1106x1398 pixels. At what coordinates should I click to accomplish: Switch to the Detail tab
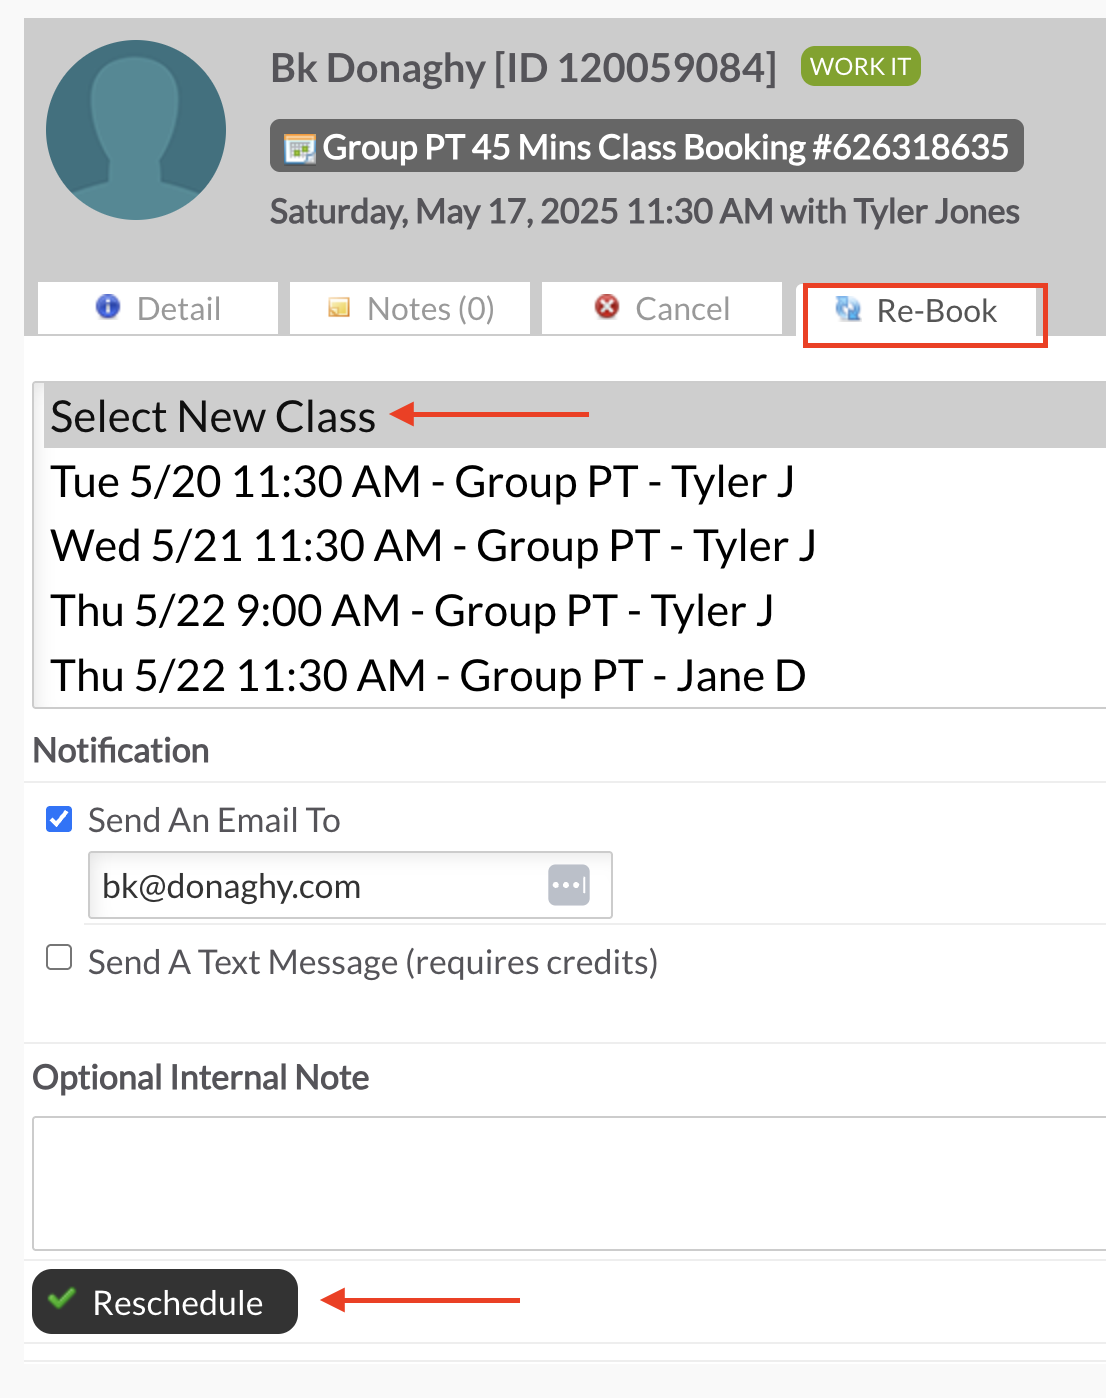coord(158,309)
